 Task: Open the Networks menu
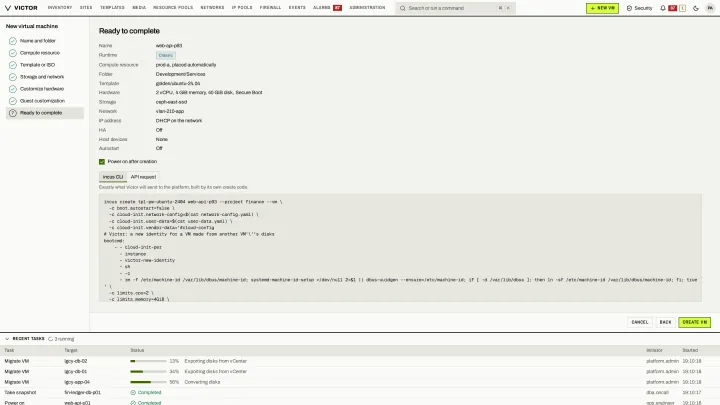click(x=212, y=8)
